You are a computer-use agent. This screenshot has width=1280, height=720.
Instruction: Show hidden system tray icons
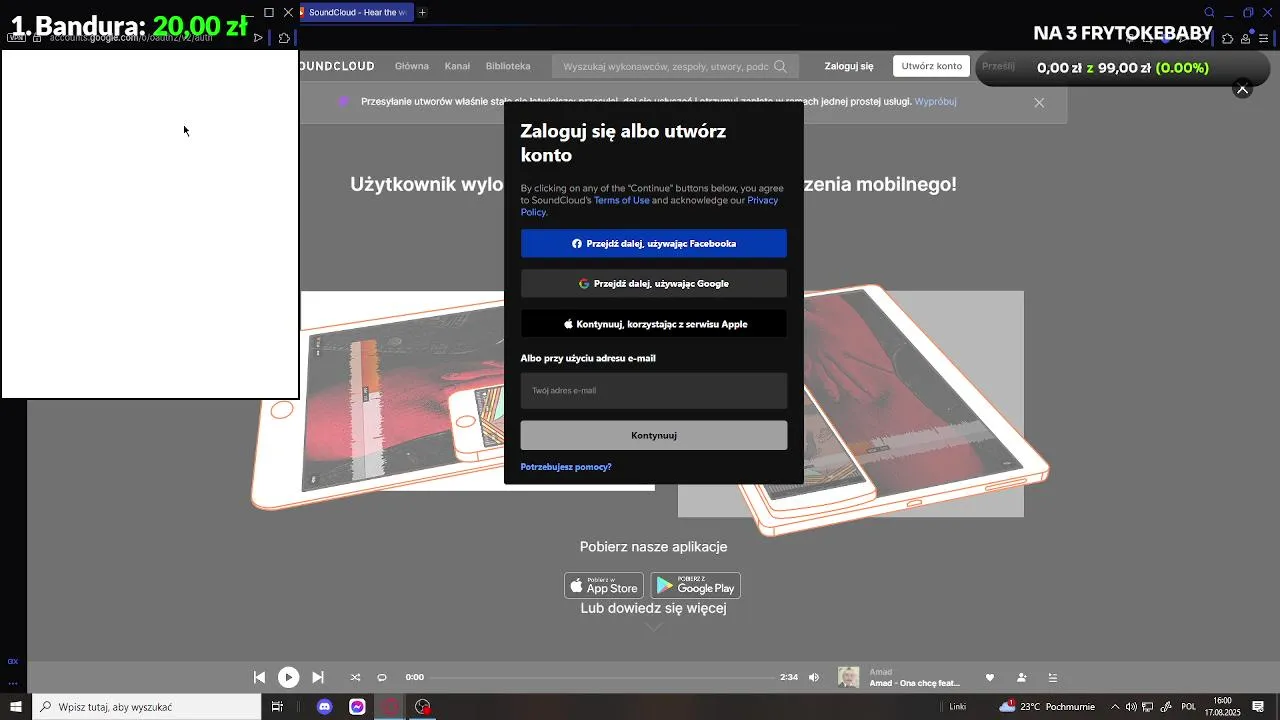[x=1115, y=707]
